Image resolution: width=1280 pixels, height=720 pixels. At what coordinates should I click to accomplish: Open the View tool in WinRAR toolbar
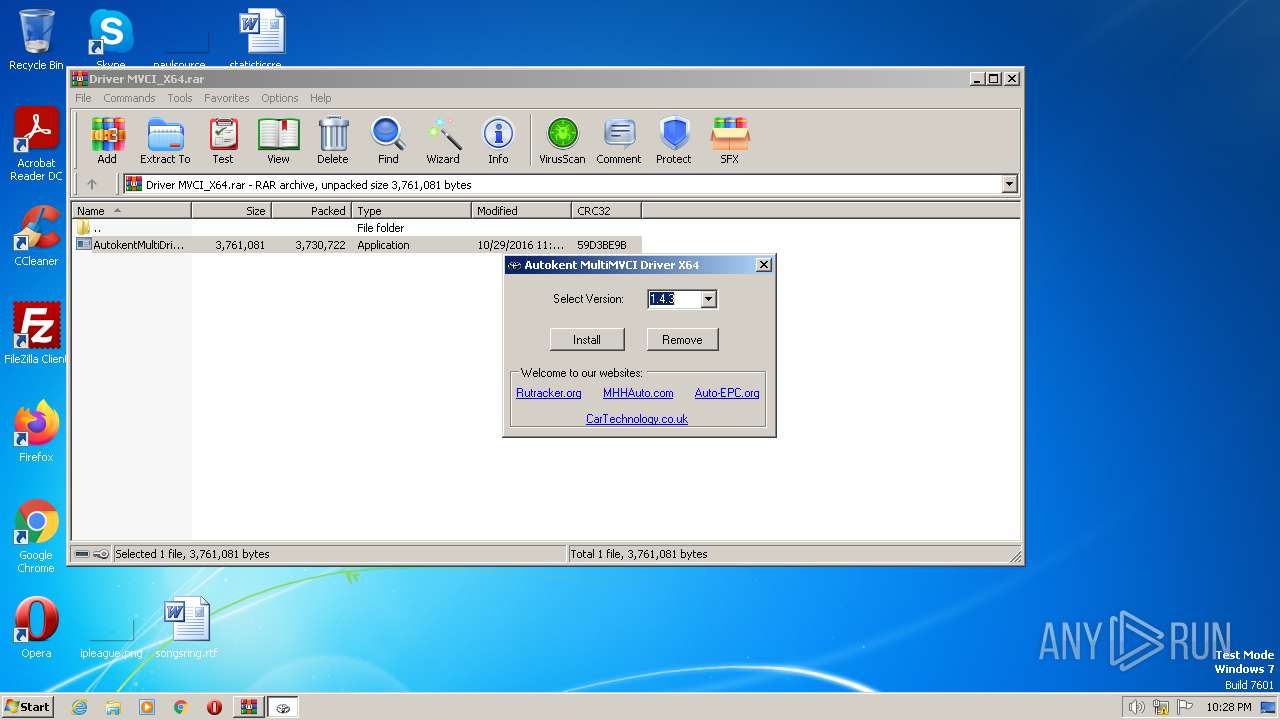[x=278, y=141]
